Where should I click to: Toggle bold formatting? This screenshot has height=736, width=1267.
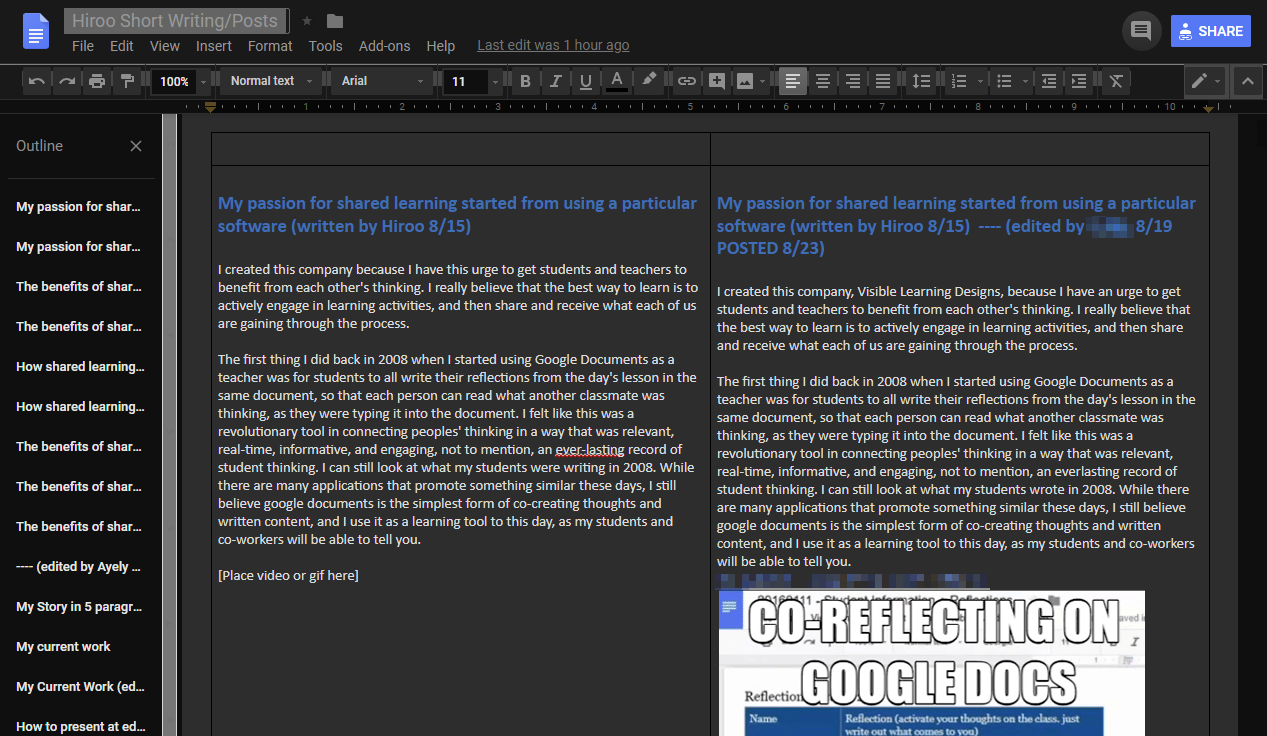tap(525, 81)
